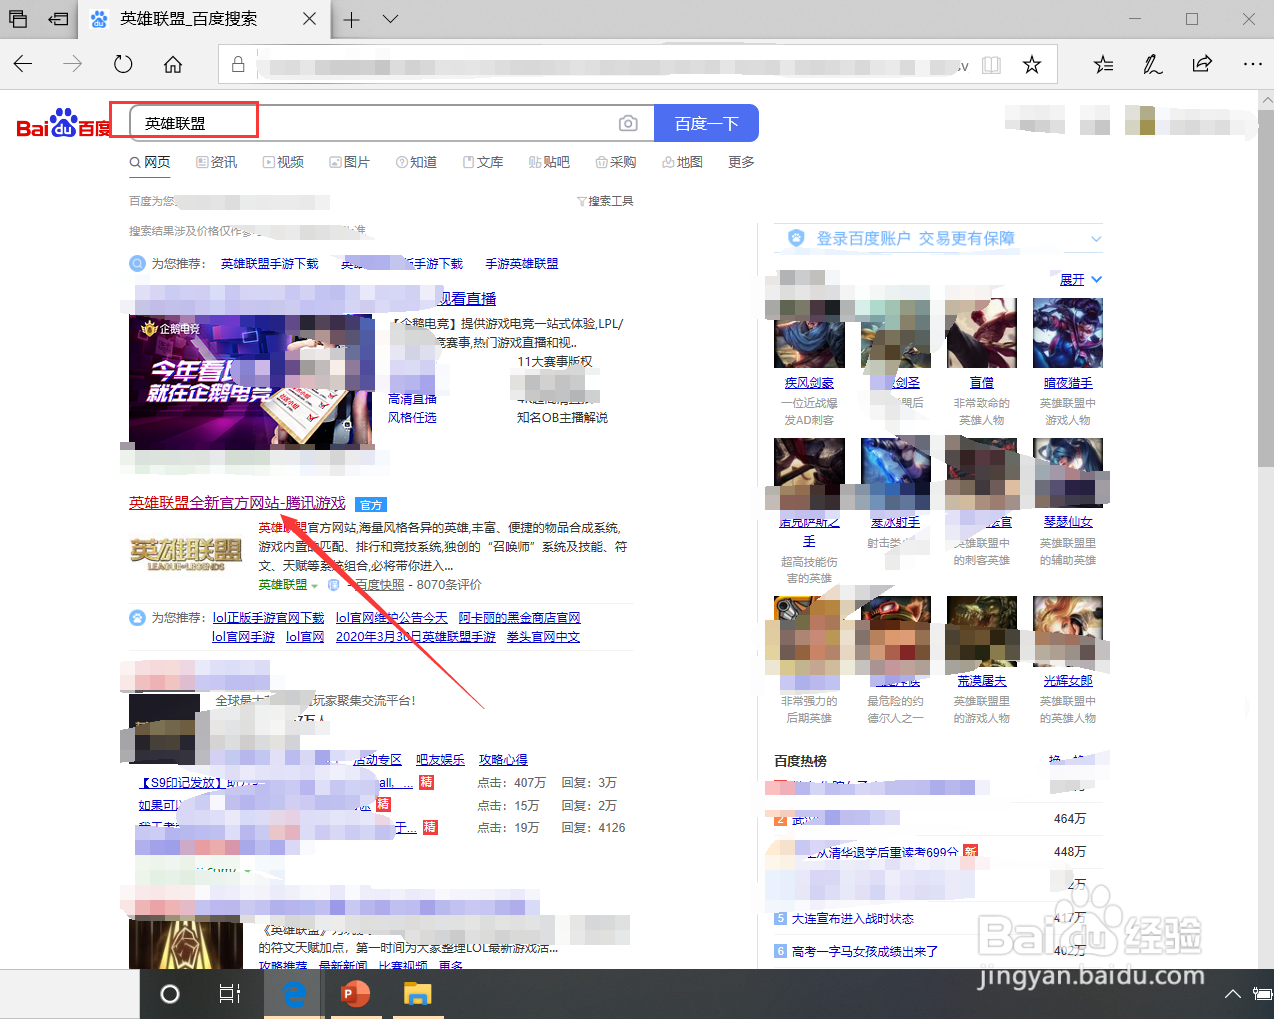Screen dimensions: 1274x1019
Task: Click into the Baidu search input field
Action: tap(392, 123)
